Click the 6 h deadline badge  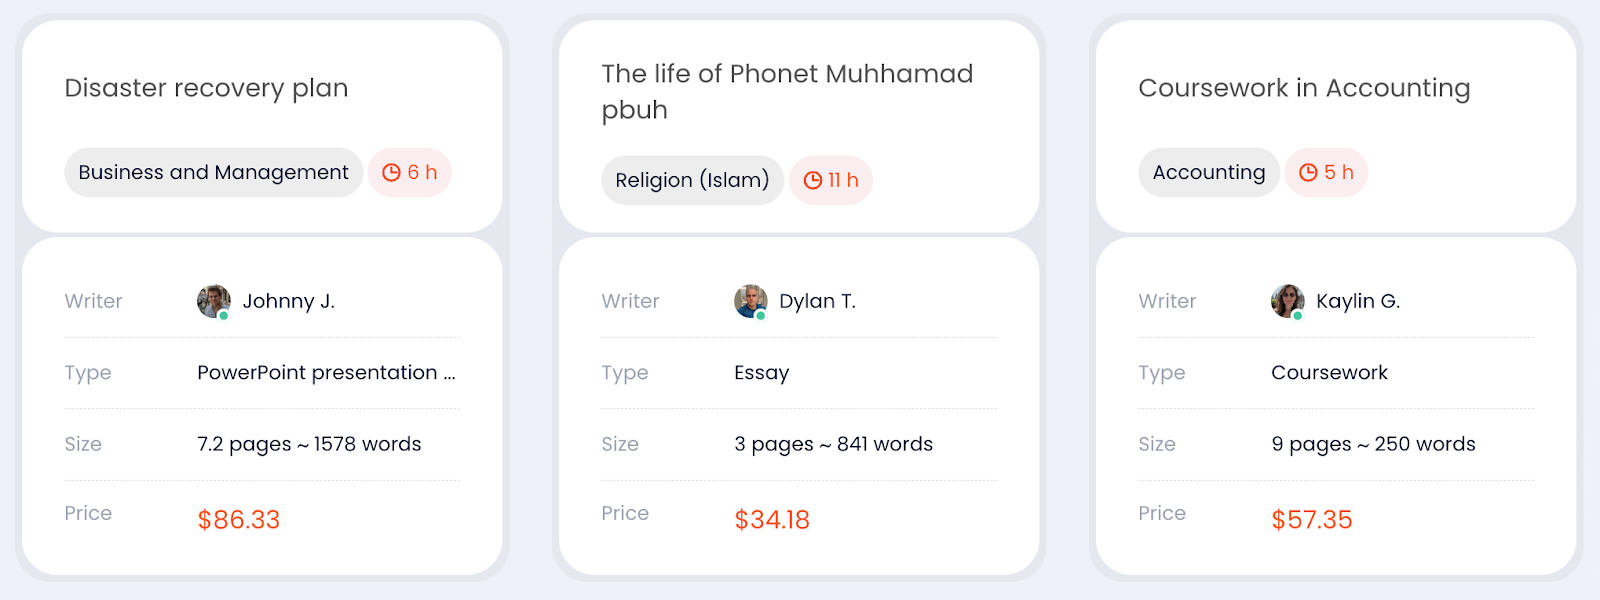coord(410,172)
